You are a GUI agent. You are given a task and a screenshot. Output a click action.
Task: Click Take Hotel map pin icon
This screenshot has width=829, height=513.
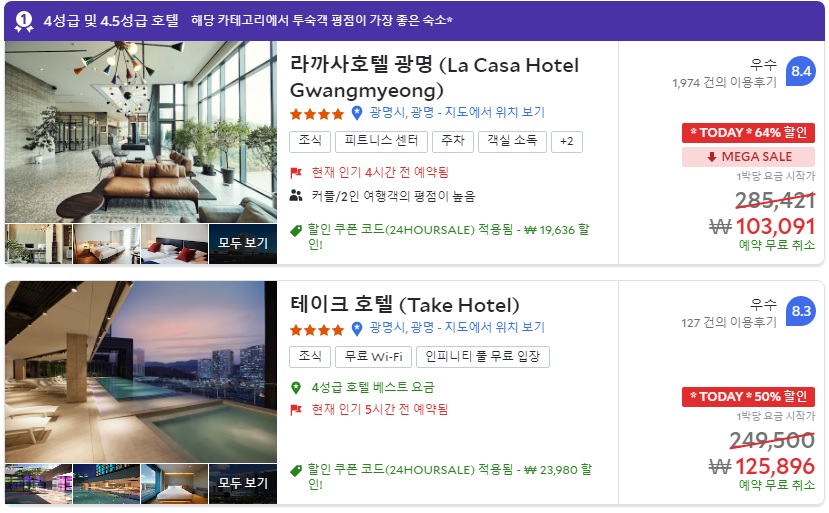[357, 328]
